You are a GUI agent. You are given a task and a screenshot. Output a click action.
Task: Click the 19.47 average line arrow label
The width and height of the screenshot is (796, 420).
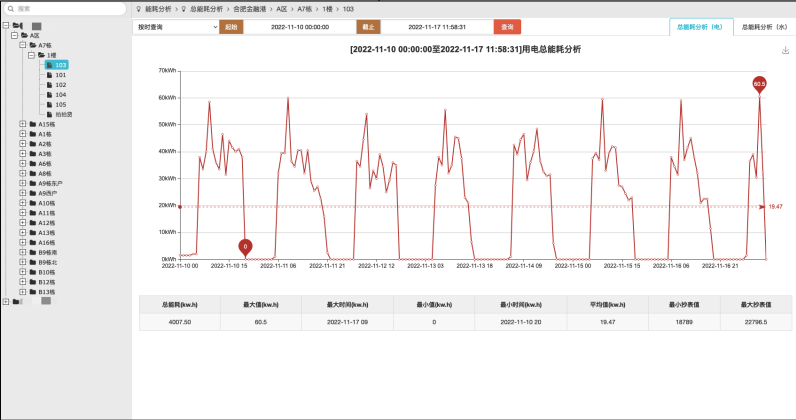774,206
